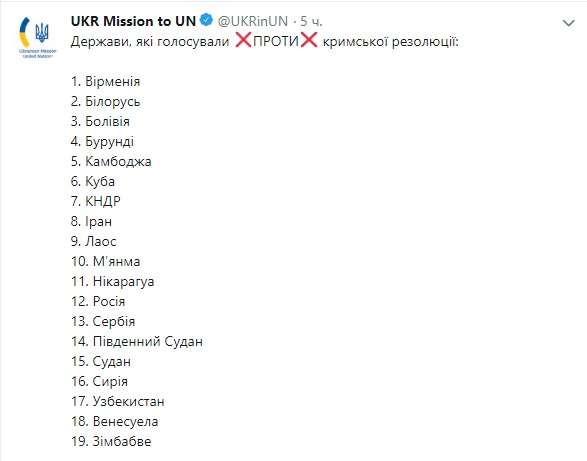Open the tweet options chevron menu

(568, 23)
